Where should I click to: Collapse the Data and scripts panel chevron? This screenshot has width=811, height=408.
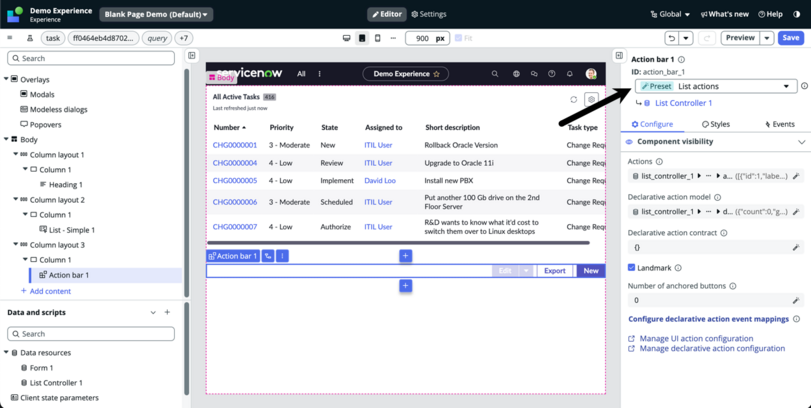pos(153,312)
